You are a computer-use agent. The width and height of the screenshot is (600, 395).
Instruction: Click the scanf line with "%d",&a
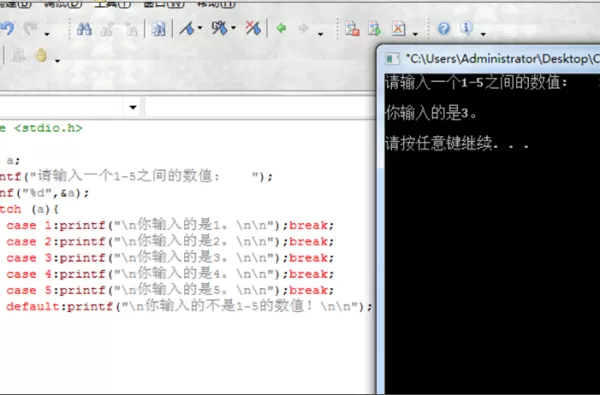pyautogui.click(x=44, y=193)
